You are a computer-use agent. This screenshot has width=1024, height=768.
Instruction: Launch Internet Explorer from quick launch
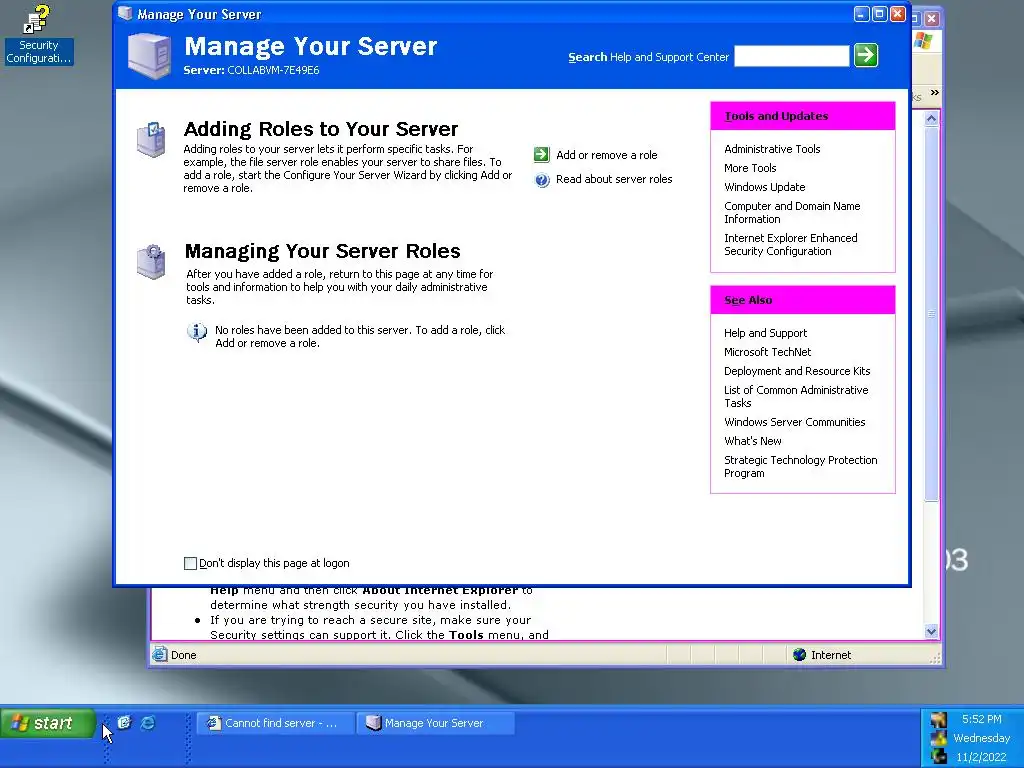(x=148, y=723)
